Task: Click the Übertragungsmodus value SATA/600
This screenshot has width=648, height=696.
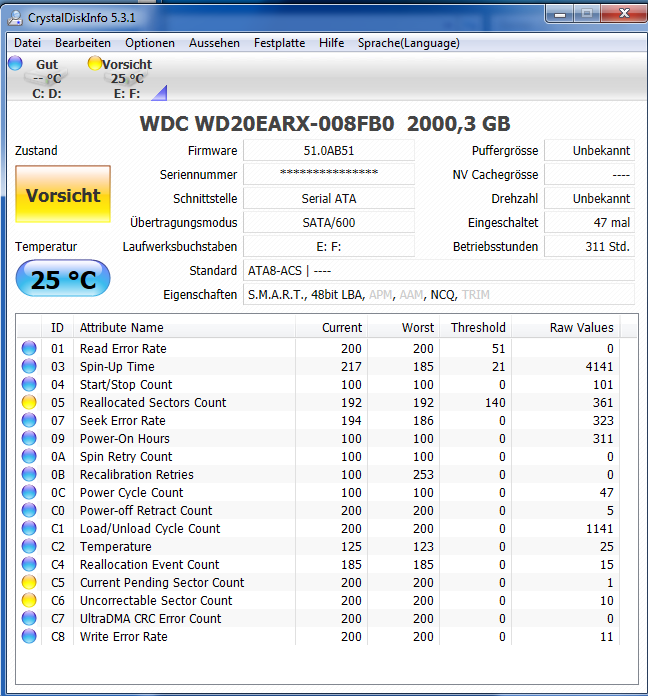Action: point(329,222)
